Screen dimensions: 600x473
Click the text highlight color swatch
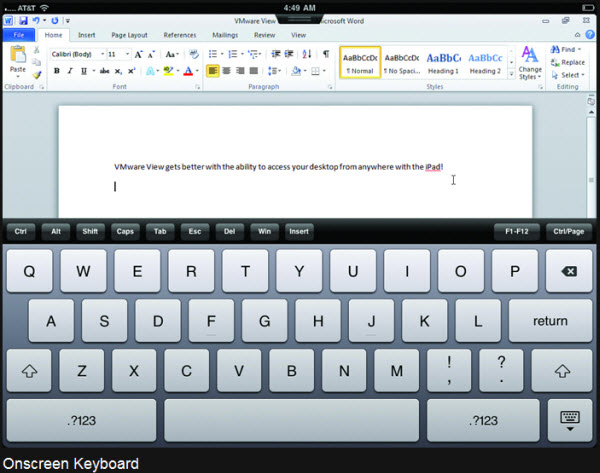click(168, 71)
